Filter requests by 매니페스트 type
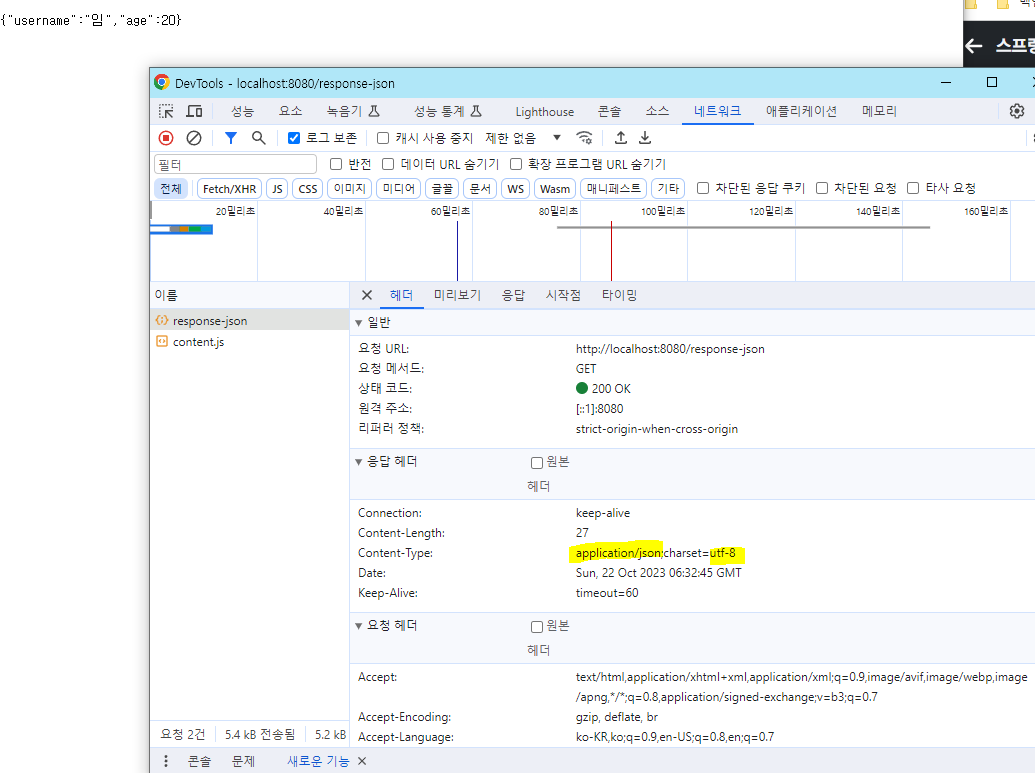1035x773 pixels. pyautogui.click(x=613, y=189)
